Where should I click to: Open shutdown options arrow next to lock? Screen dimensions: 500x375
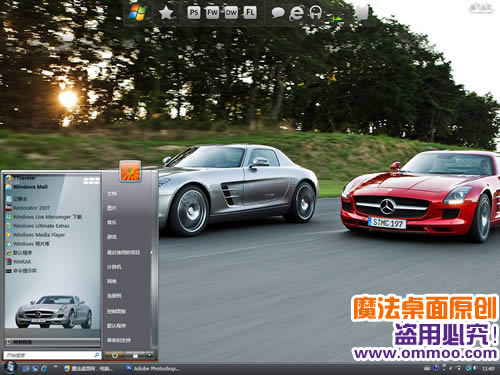149,356
